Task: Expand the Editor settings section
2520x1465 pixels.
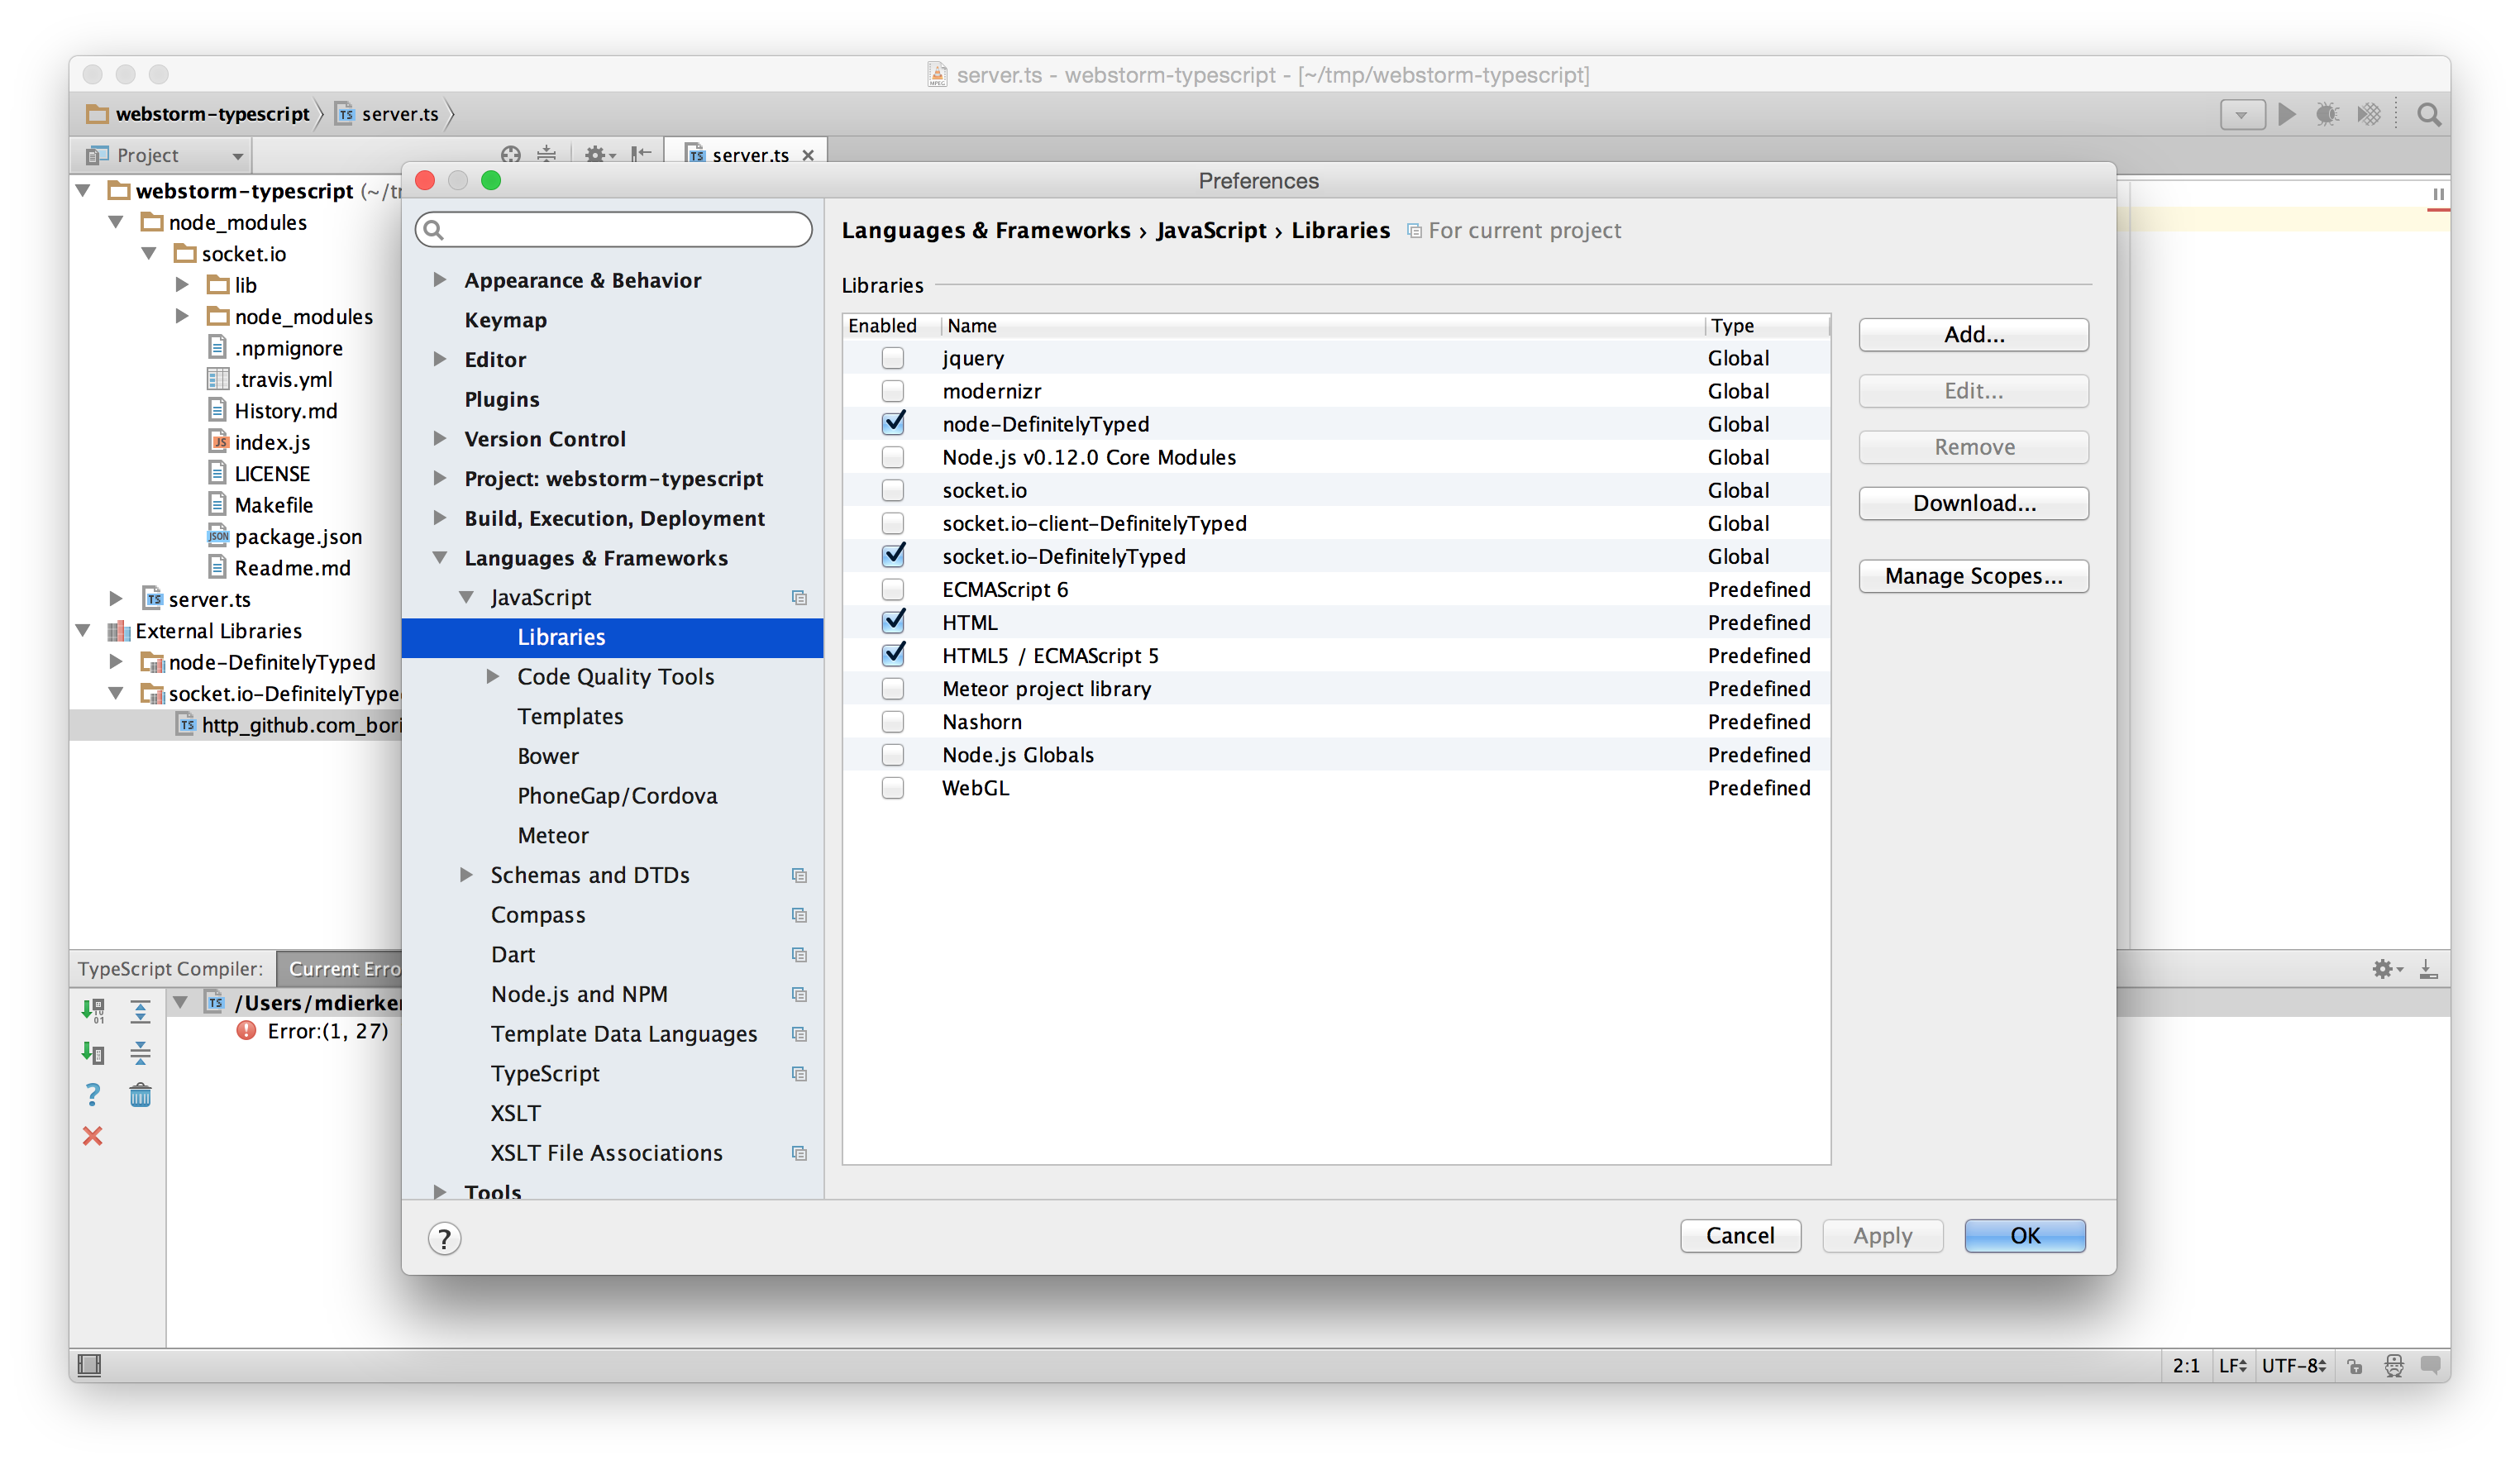Action: [439, 359]
